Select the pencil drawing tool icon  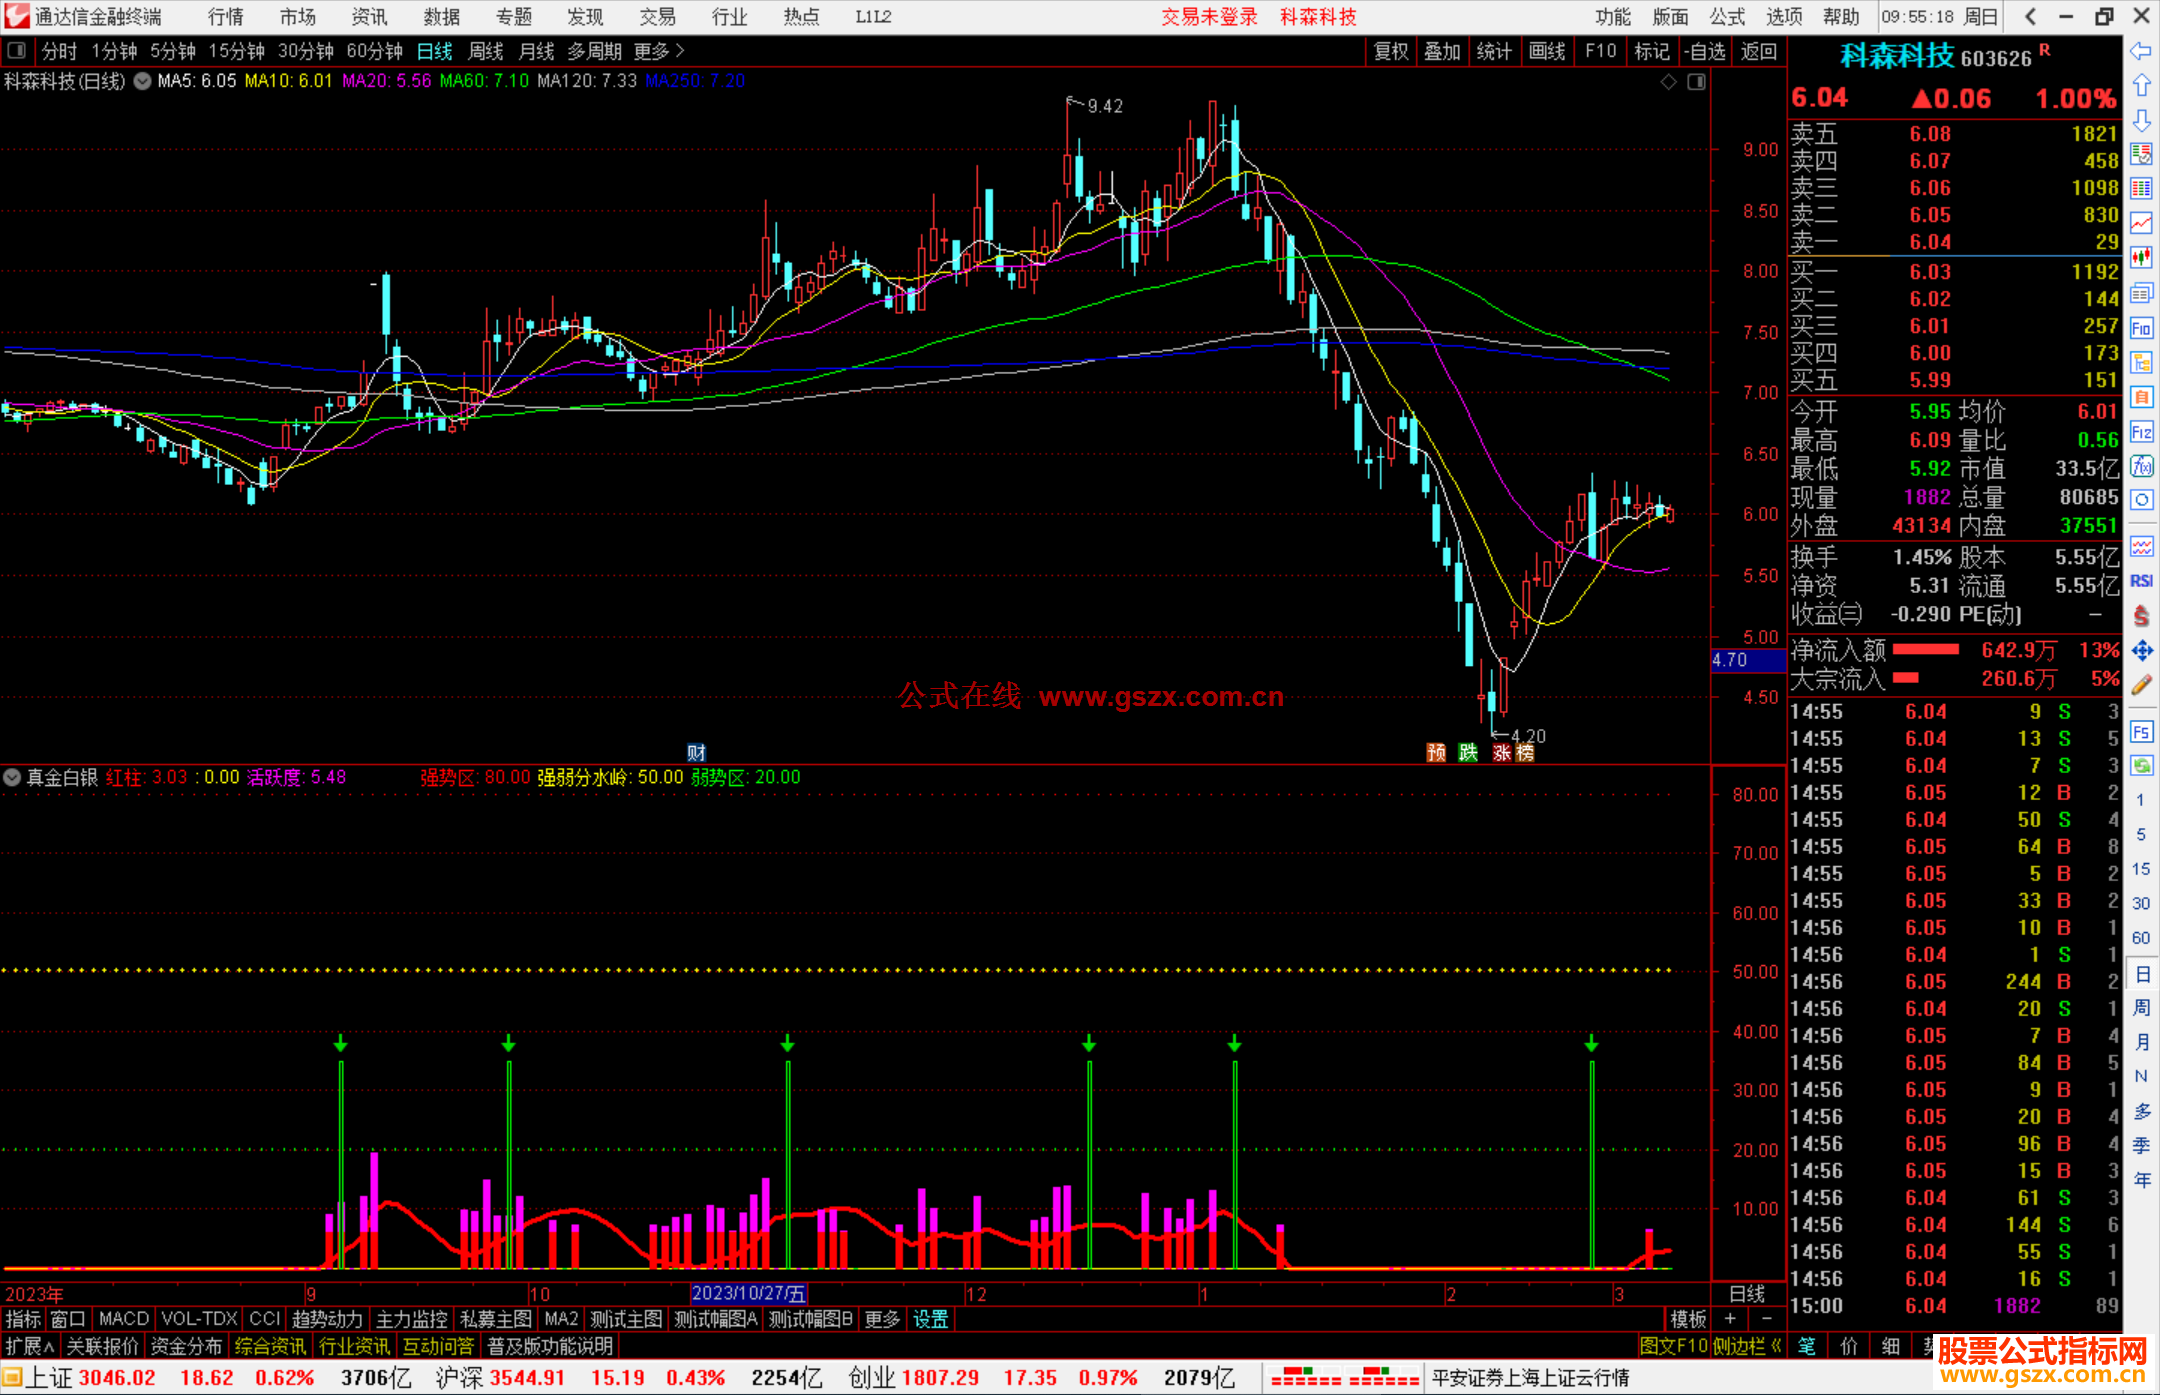pos(2141,685)
